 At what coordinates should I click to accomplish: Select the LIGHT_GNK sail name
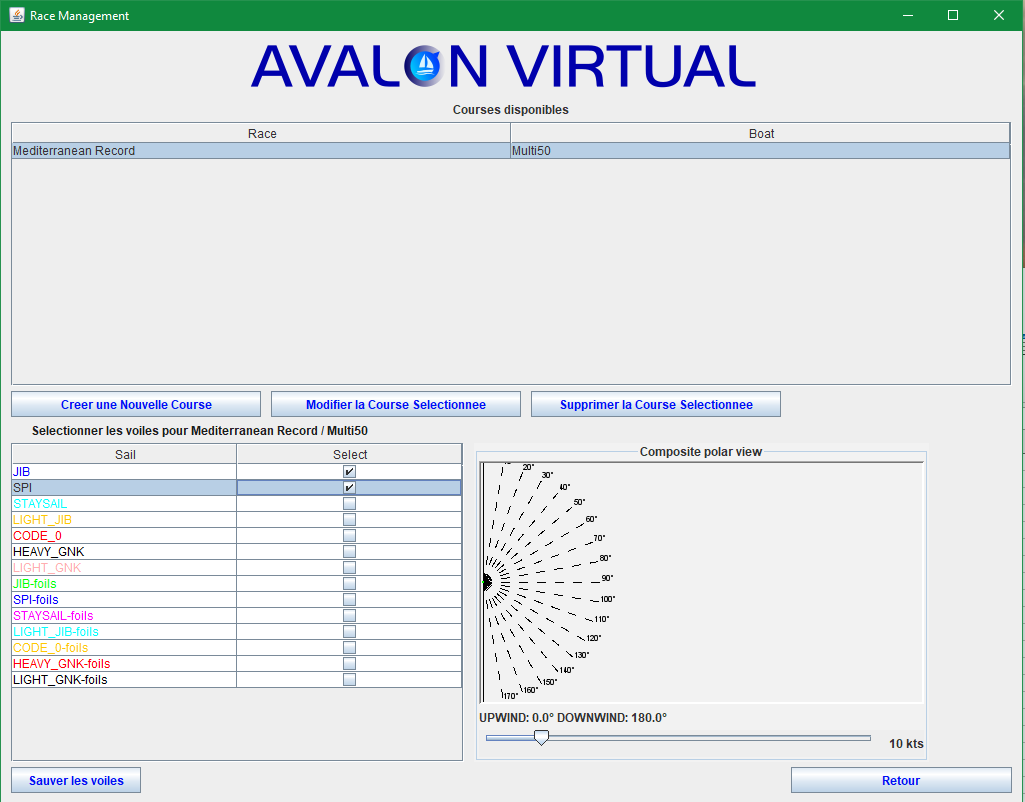47,567
